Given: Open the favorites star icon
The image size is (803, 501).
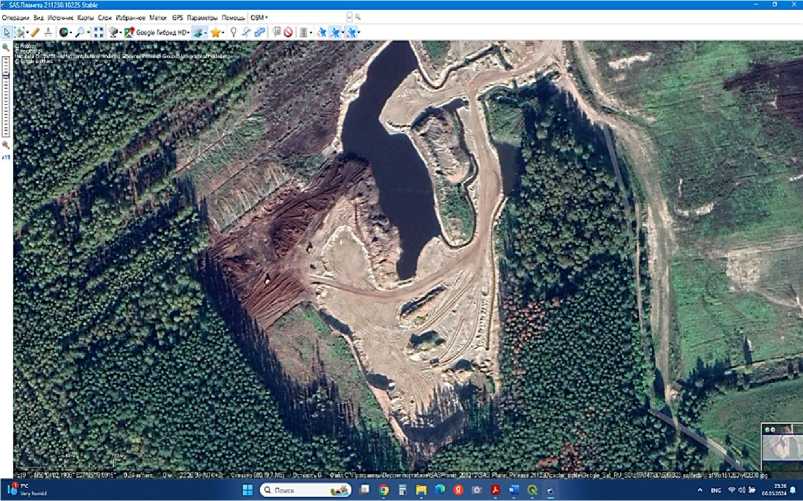Looking at the screenshot, I should click(216, 32).
